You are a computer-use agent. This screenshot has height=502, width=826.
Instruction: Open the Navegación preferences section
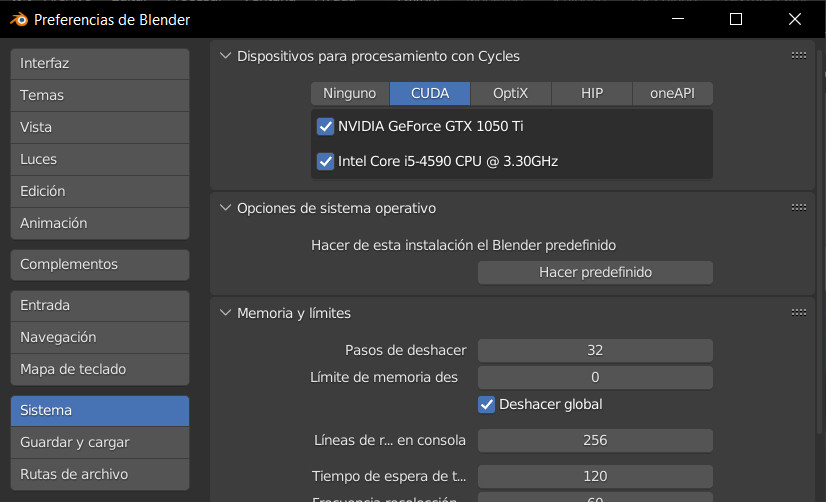pos(100,338)
